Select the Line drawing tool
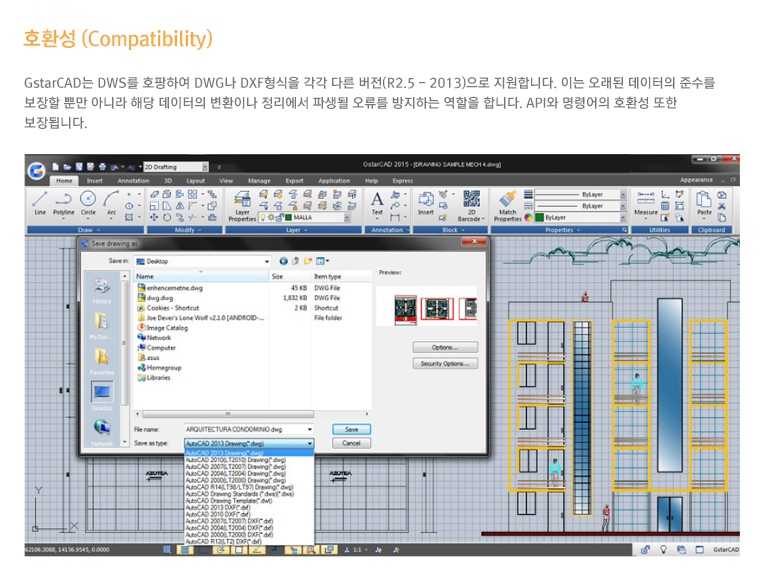The height and width of the screenshot is (580, 760). coord(39,200)
